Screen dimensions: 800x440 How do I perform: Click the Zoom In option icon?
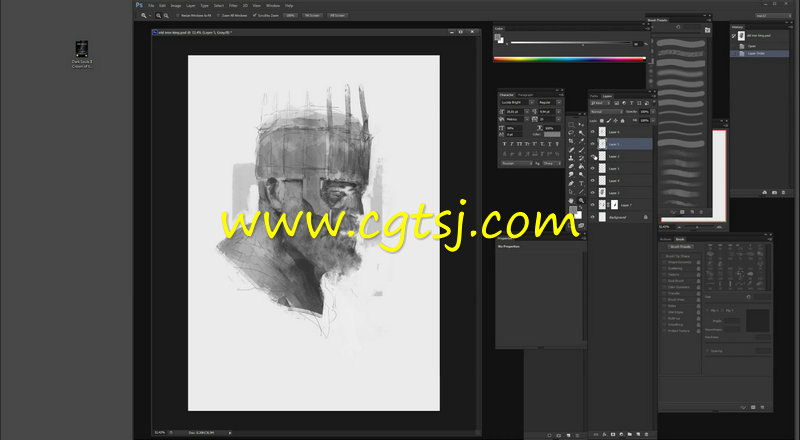point(158,15)
